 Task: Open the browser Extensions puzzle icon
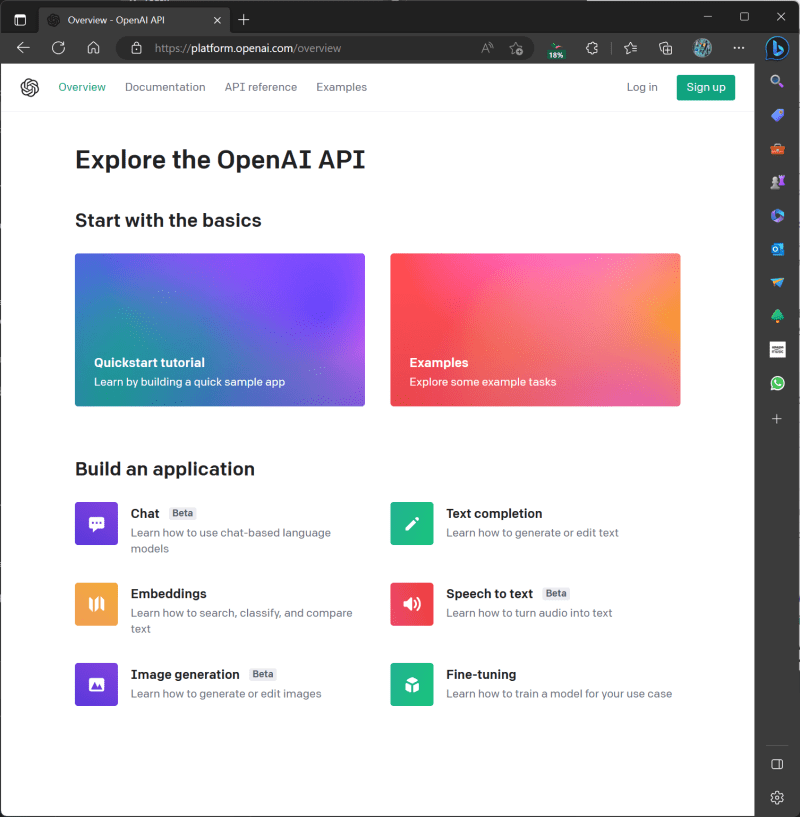[592, 48]
